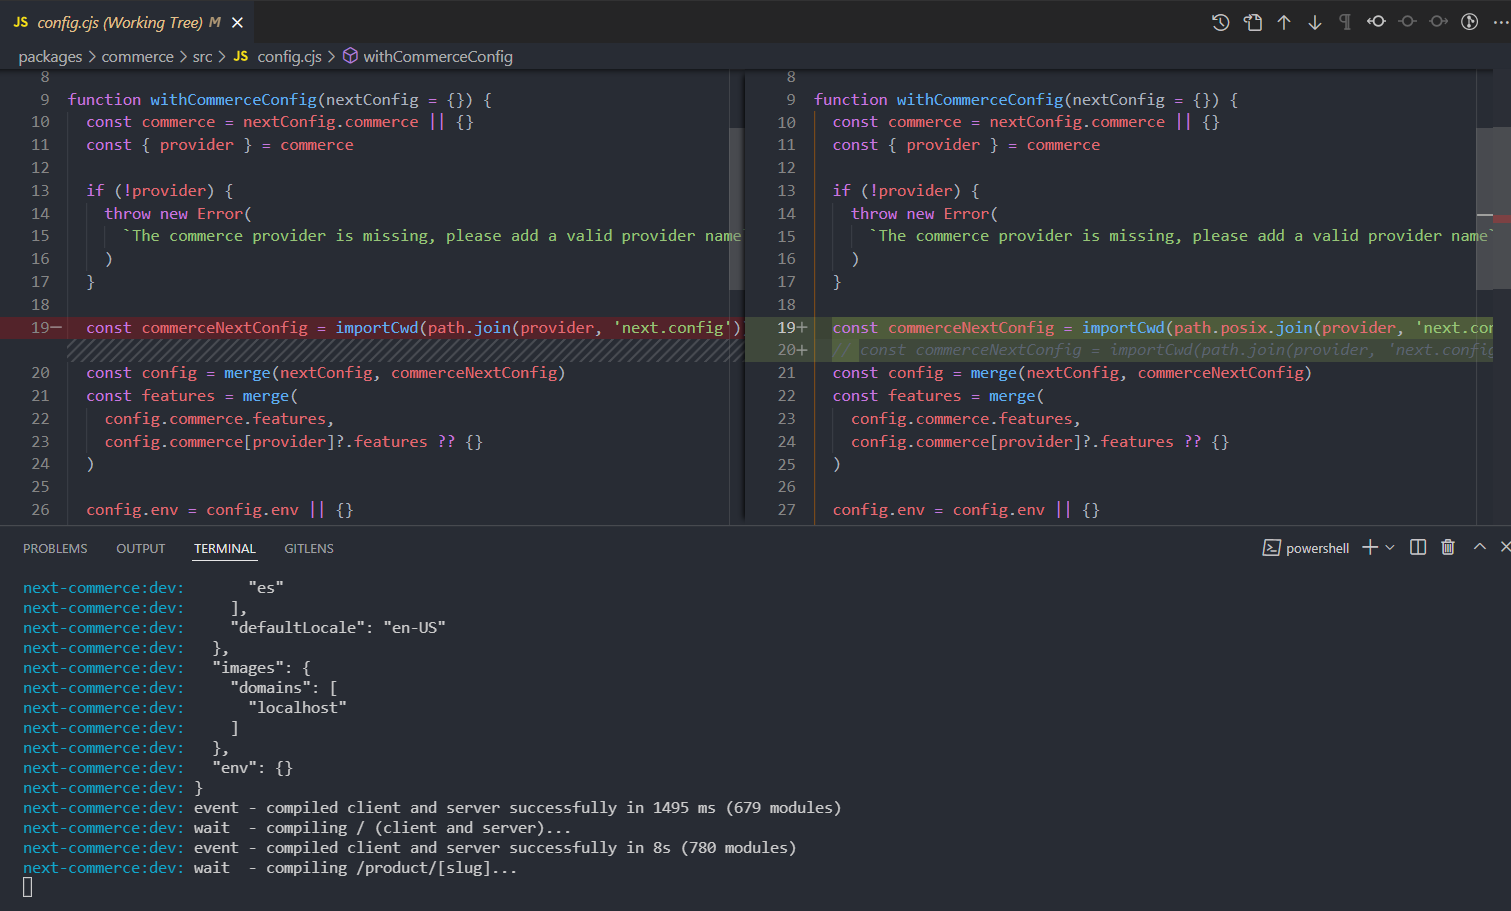Click the powershell terminal label
This screenshot has height=911, width=1511.
point(1317,548)
